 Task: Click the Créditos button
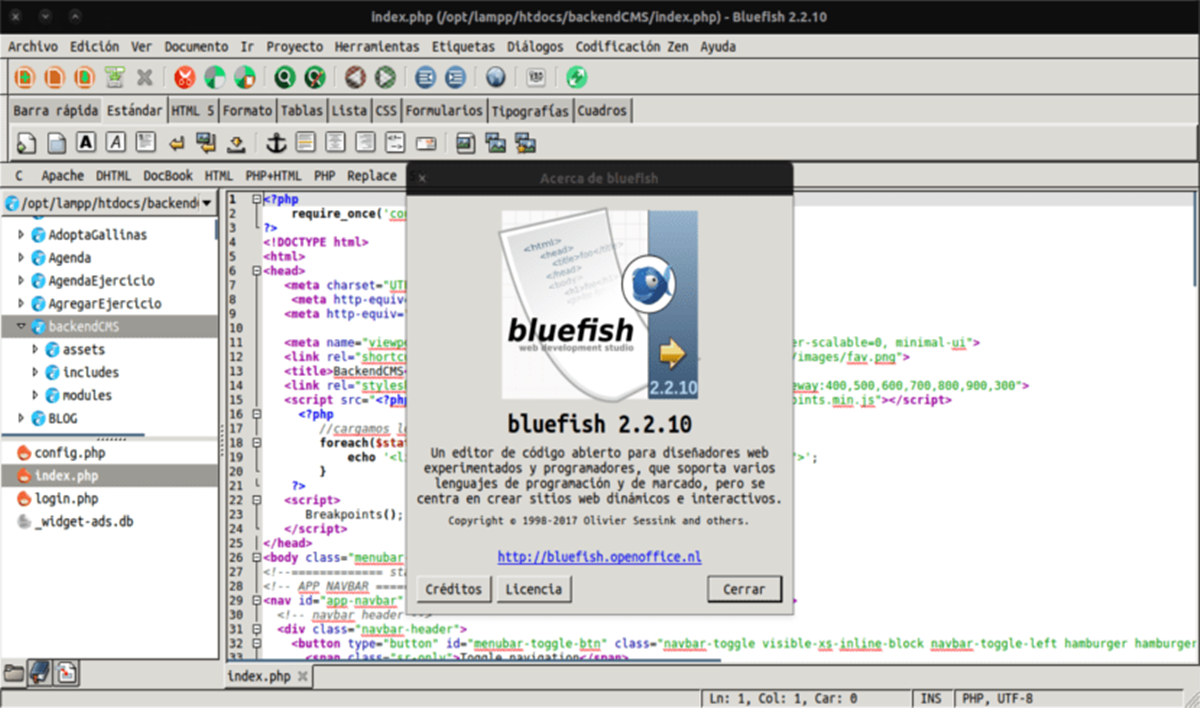pyautogui.click(x=454, y=589)
